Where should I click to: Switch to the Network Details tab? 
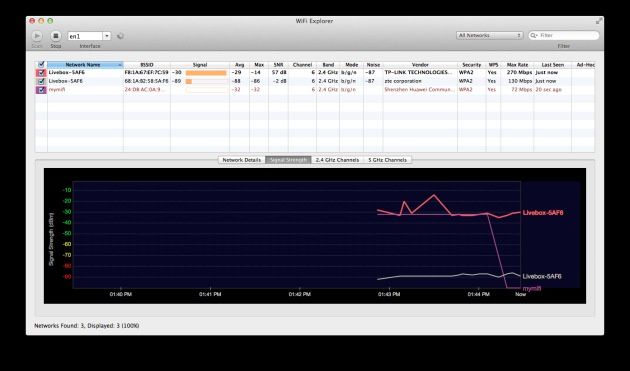pyautogui.click(x=241, y=160)
